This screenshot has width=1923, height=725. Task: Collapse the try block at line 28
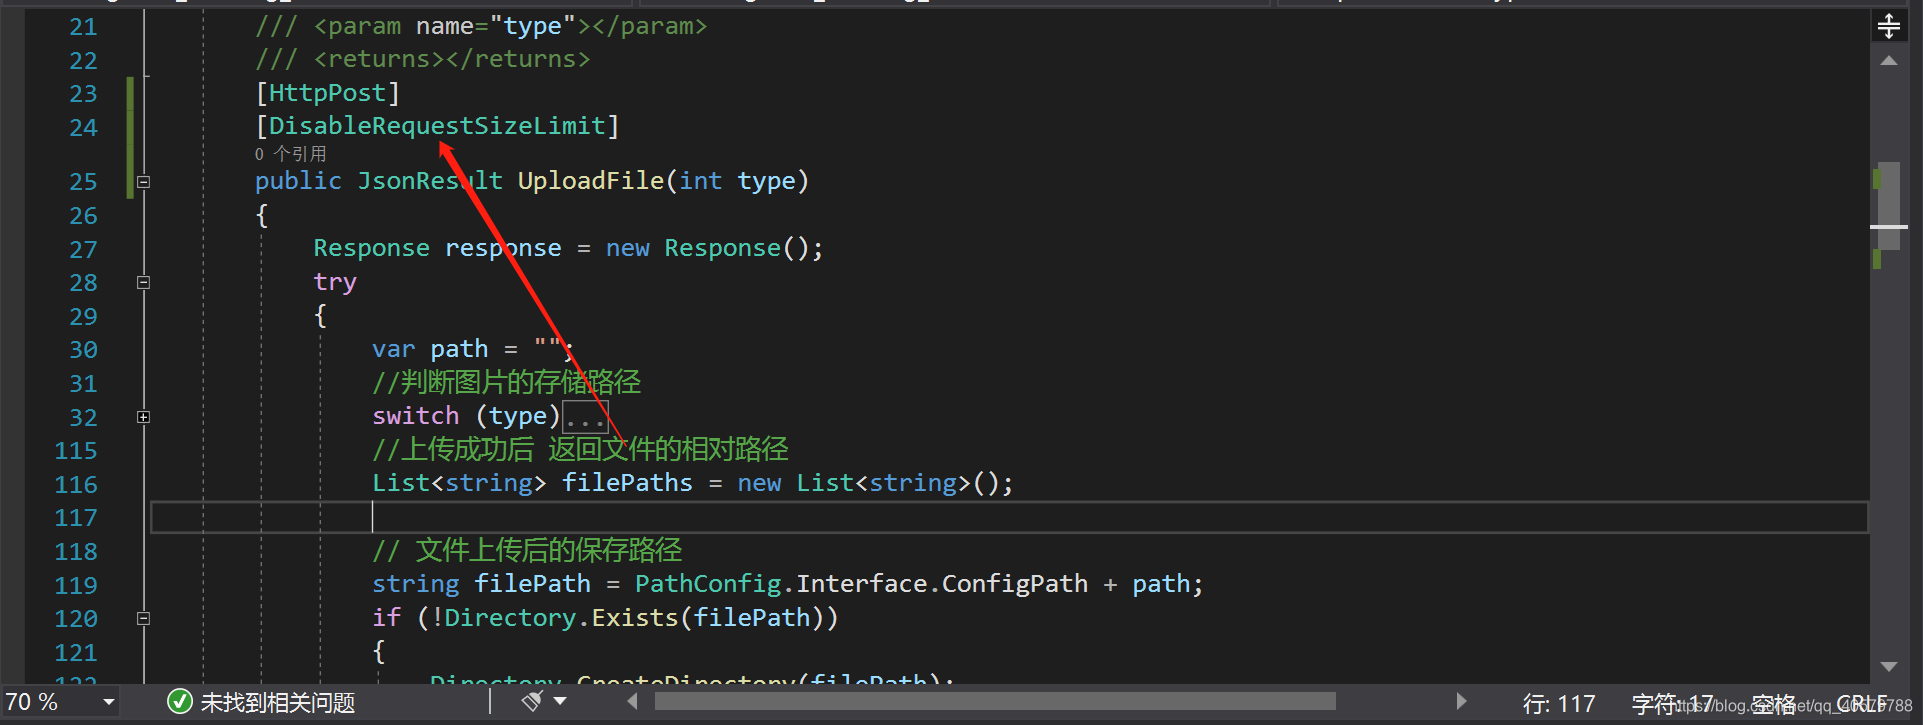tap(143, 283)
